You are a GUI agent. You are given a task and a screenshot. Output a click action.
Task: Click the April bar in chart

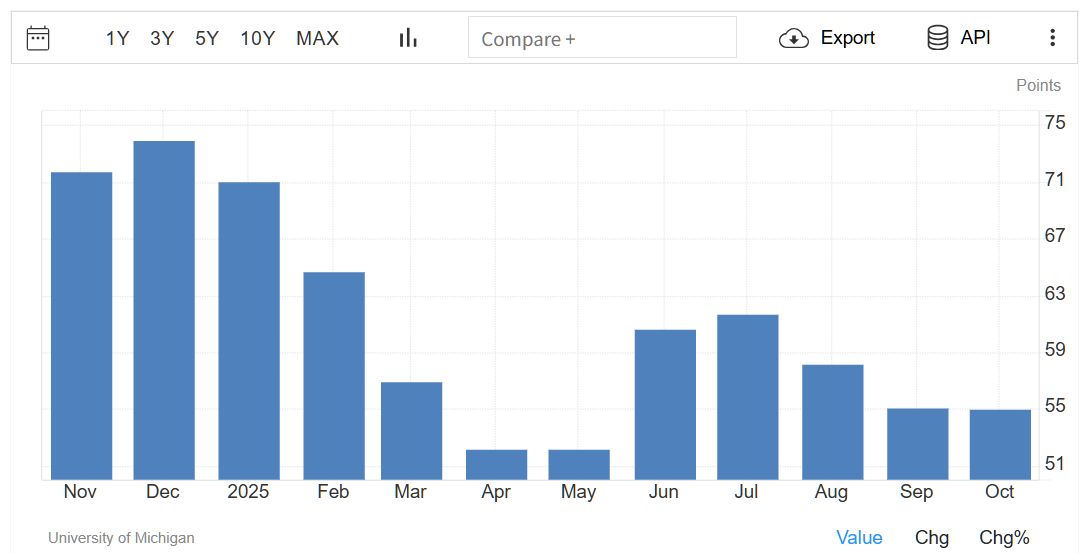(496, 465)
